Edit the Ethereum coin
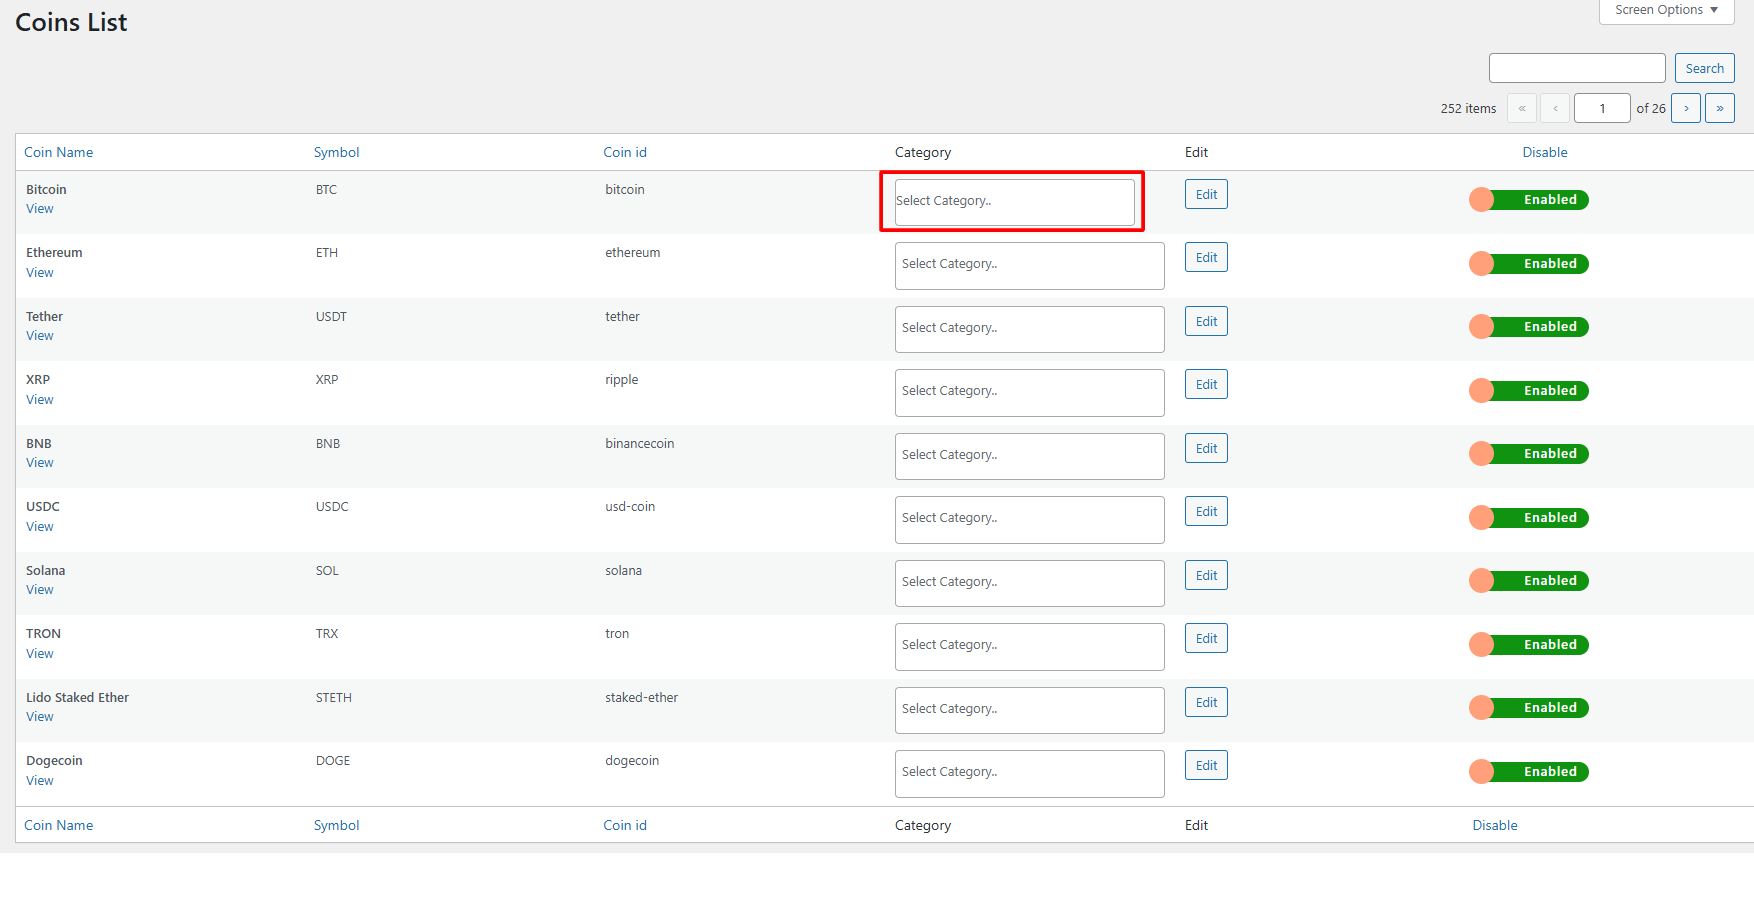Viewport: 1754px width, 899px height. (x=1206, y=258)
